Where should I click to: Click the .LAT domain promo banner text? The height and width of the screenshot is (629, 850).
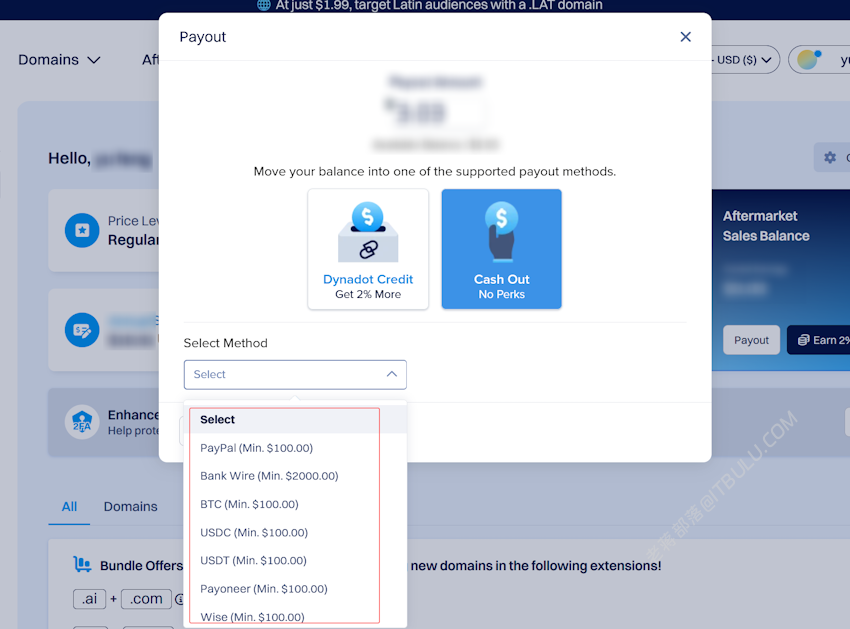pos(439,5)
